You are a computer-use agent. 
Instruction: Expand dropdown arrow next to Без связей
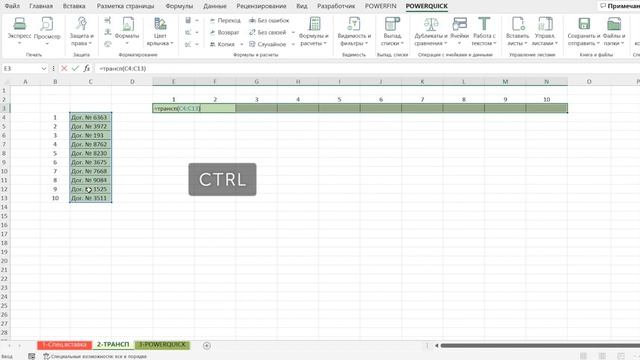[x=293, y=32]
